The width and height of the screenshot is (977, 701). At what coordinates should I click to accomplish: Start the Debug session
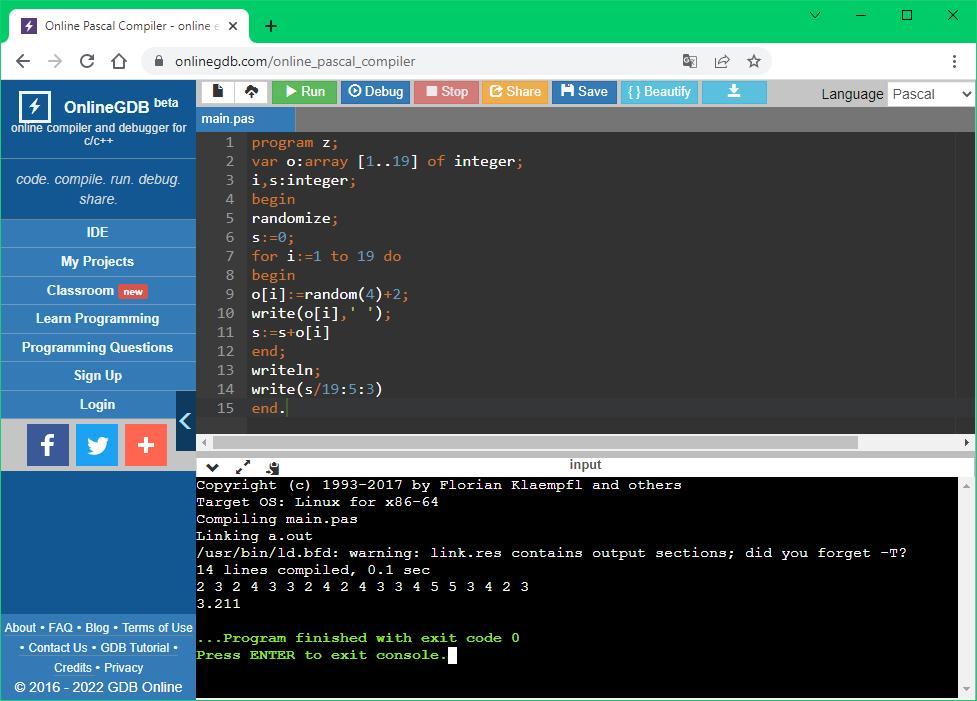tap(376, 92)
